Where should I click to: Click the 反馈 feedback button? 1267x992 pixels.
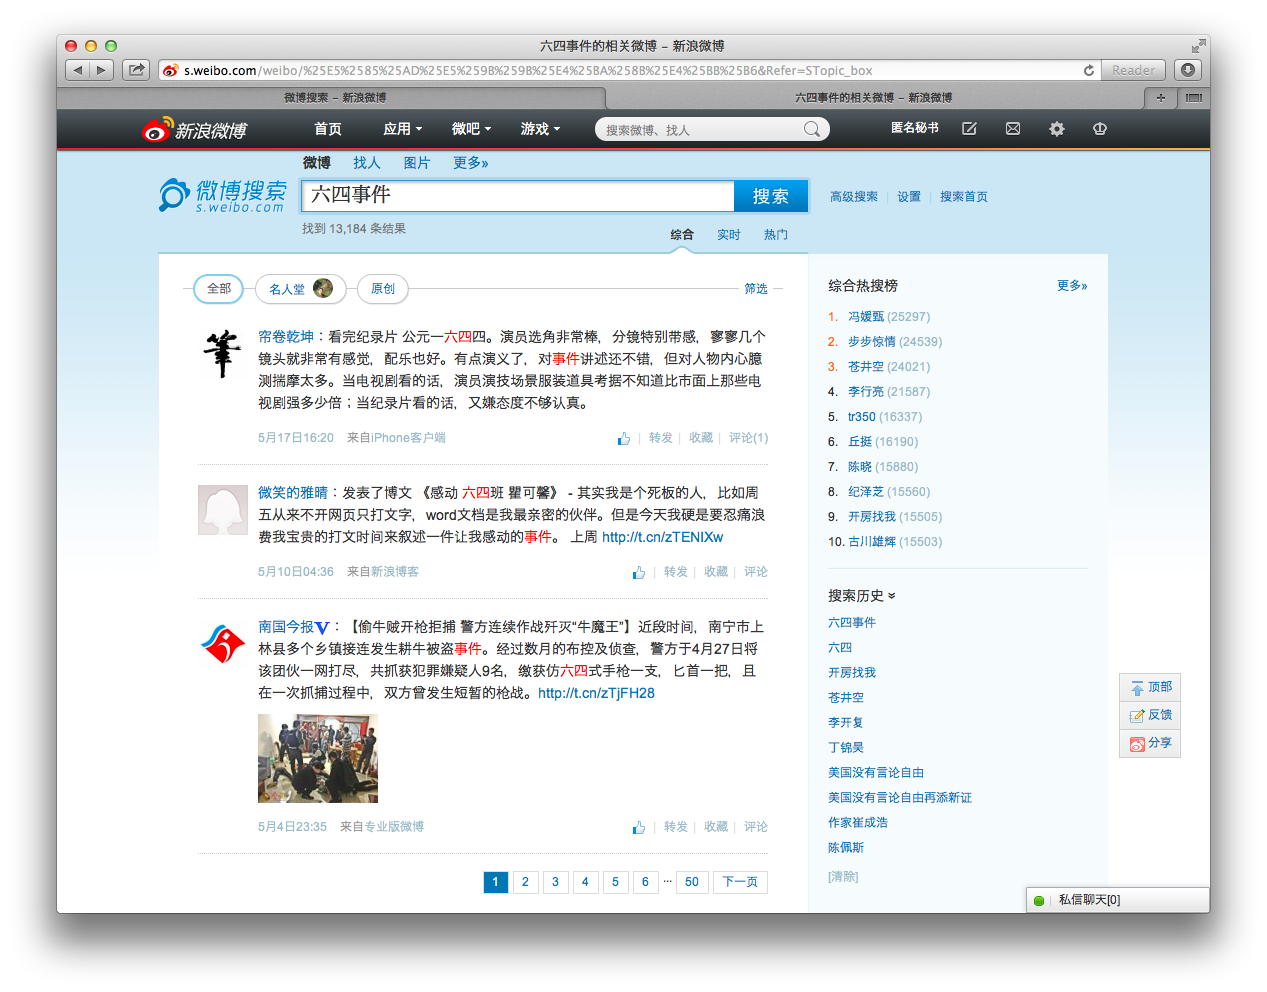(x=1150, y=715)
